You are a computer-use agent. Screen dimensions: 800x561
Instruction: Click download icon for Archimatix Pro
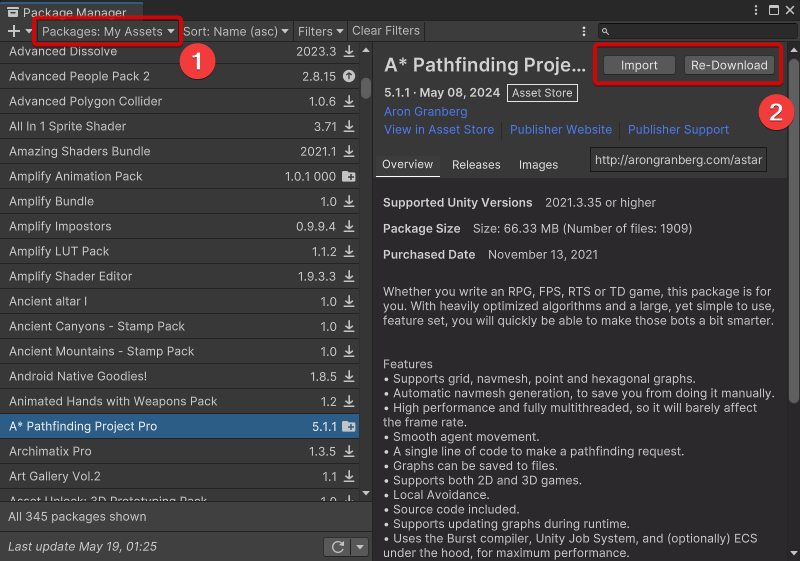tap(349, 451)
